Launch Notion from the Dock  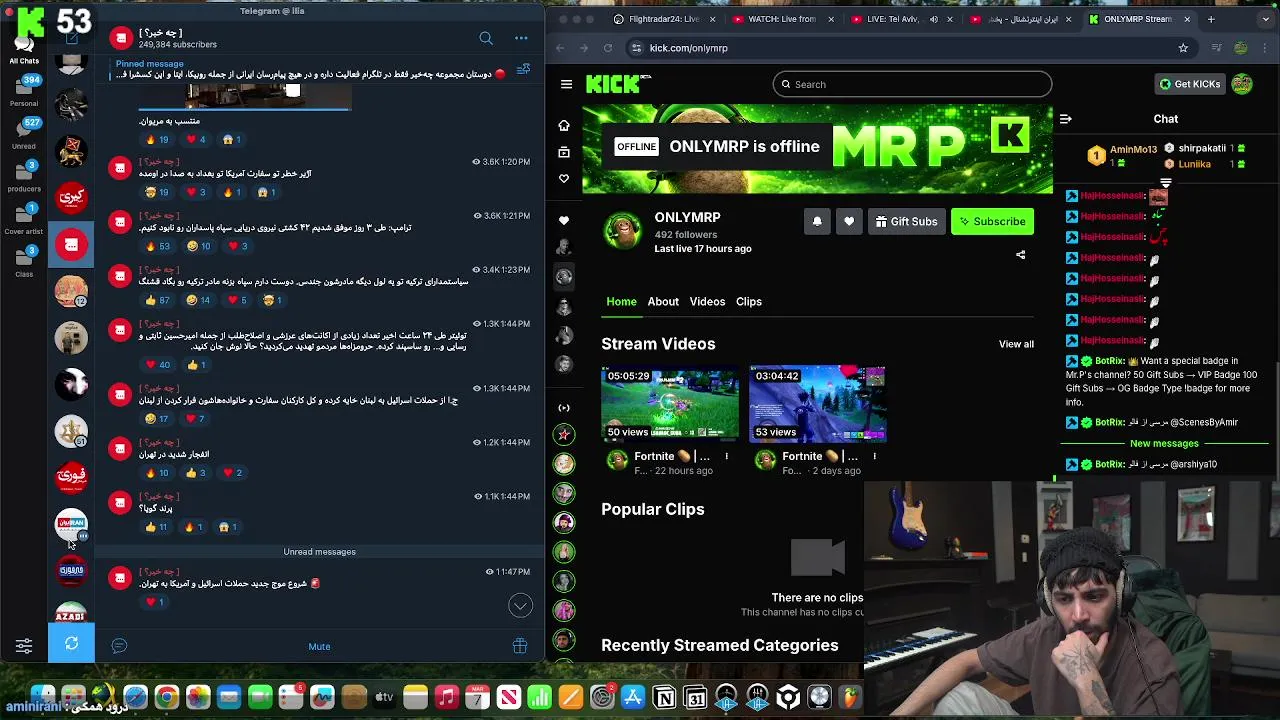point(664,697)
